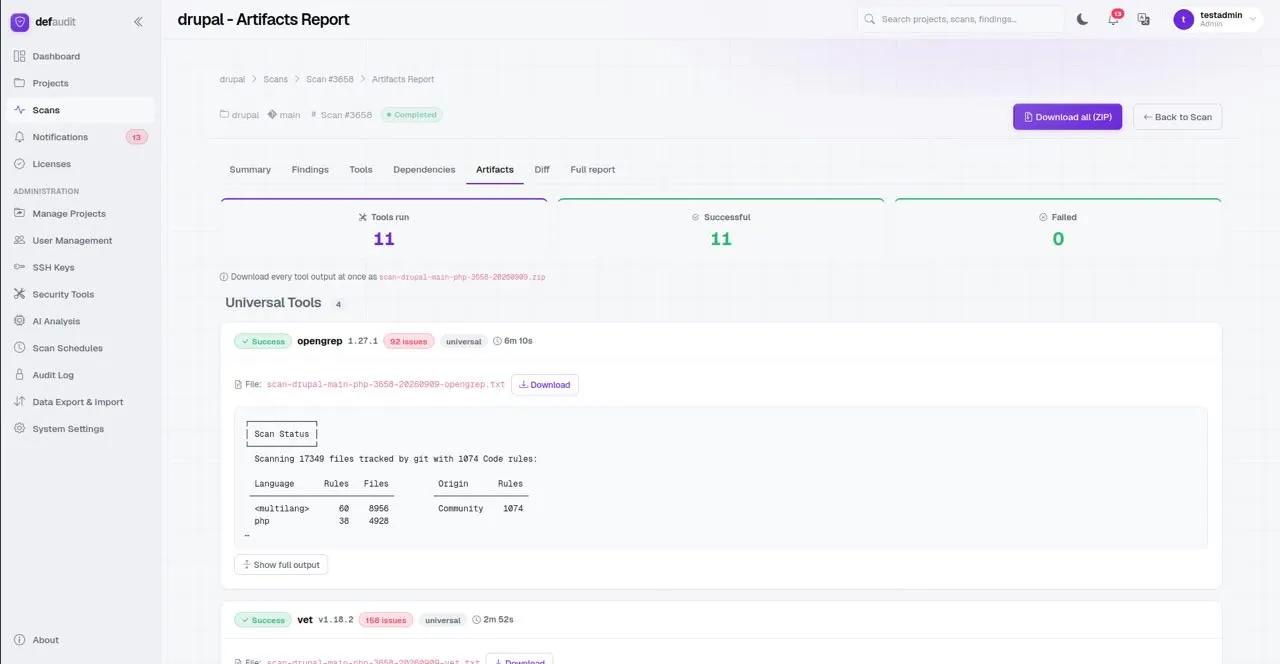The image size is (1280, 664).
Task: Click the Completed status badge
Action: [411, 115]
